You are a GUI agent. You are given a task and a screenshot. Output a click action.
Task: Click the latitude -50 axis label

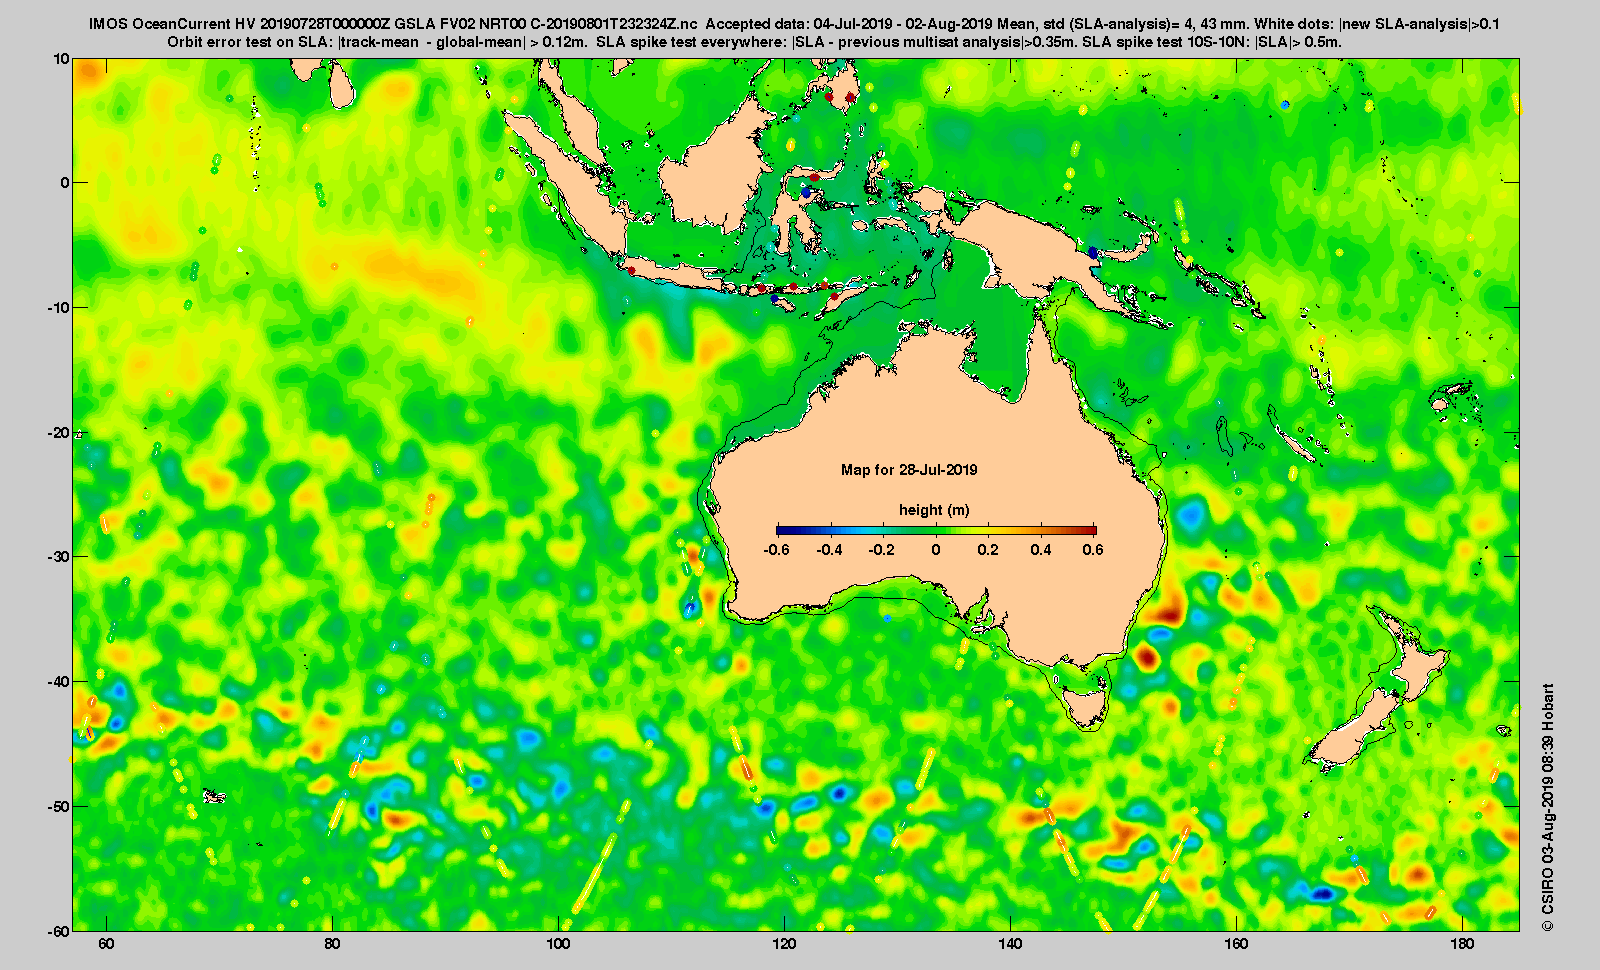59,806
